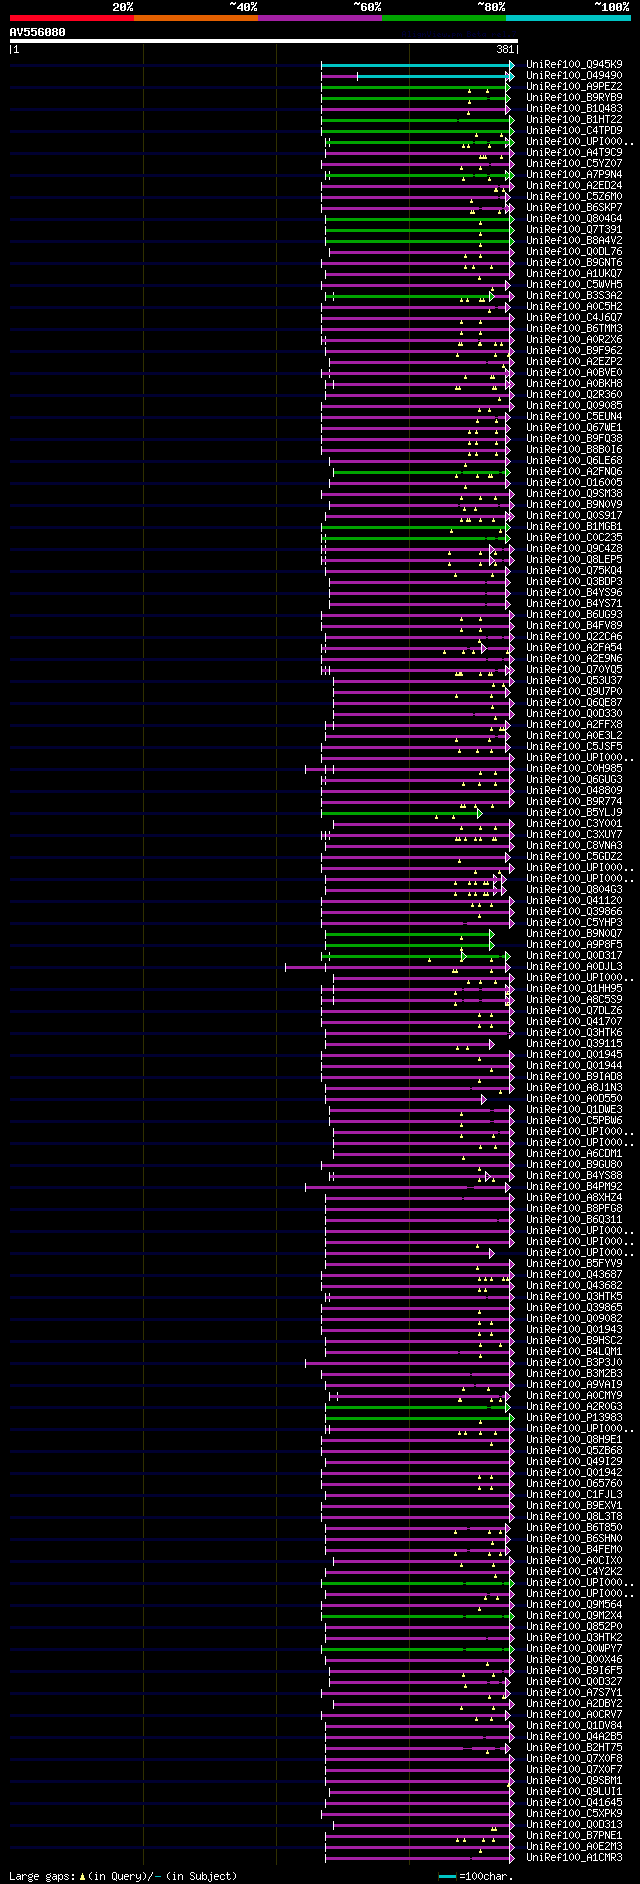The image size is (640, 1884).
Task: Open entry UniRef100_B9N0Q7
Action: coord(574,933)
